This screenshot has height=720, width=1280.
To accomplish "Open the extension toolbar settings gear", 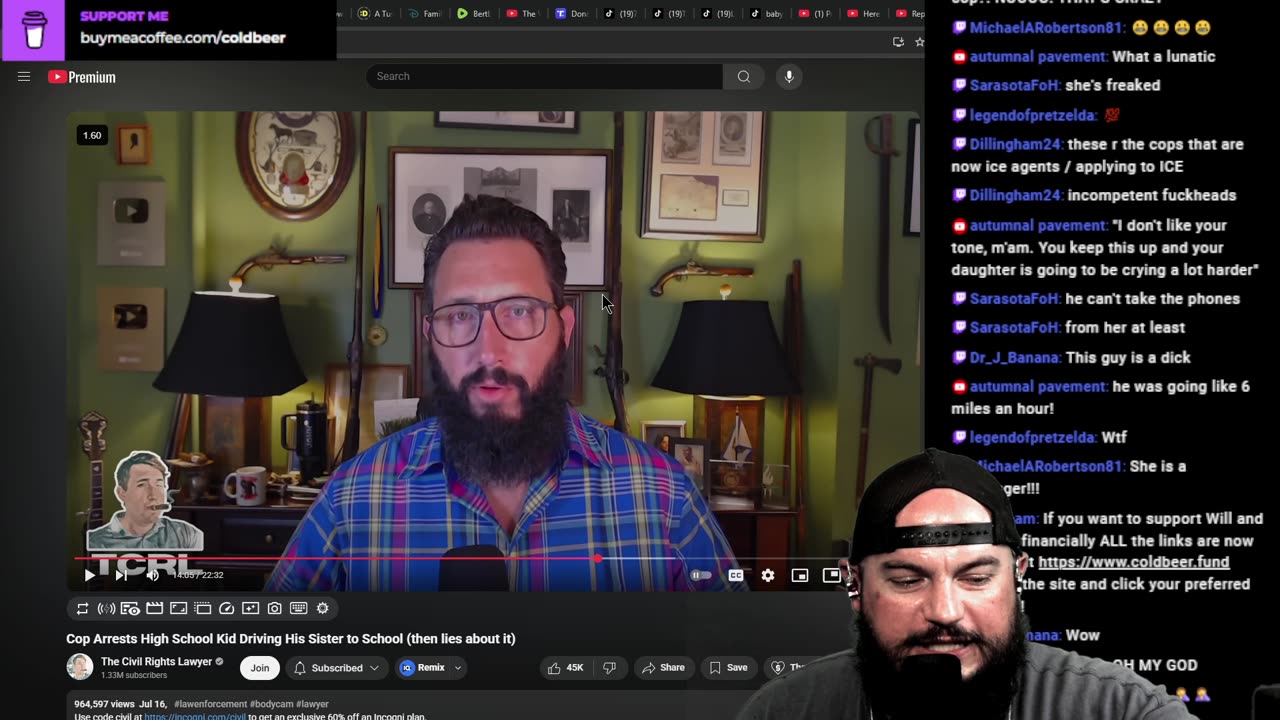I will (x=322, y=608).
